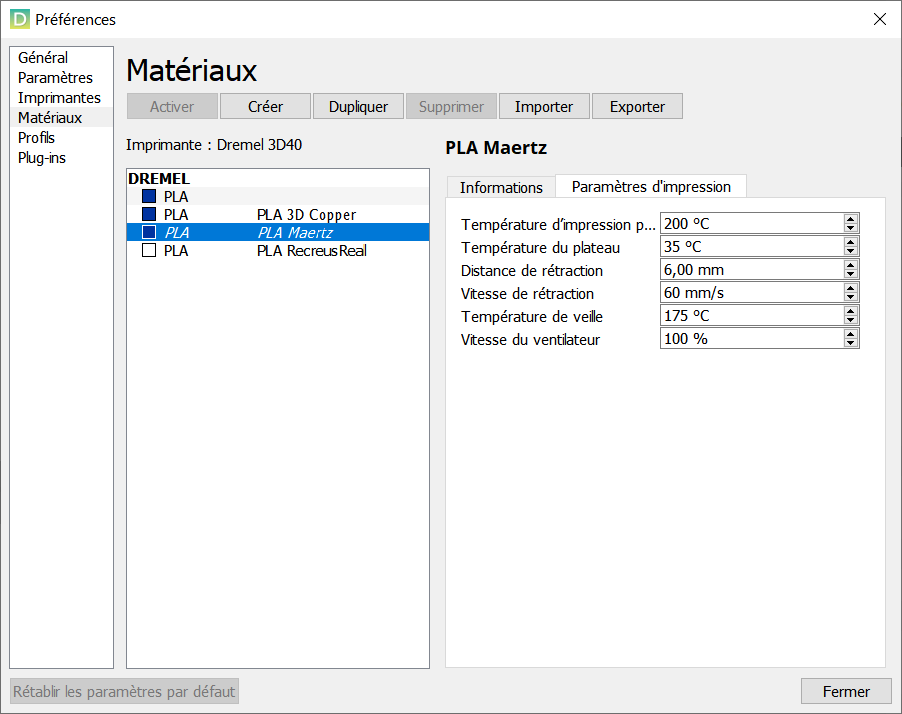This screenshot has width=902, height=714.
Task: Click Rétablir les paramètres par défaut button
Action: 124,691
